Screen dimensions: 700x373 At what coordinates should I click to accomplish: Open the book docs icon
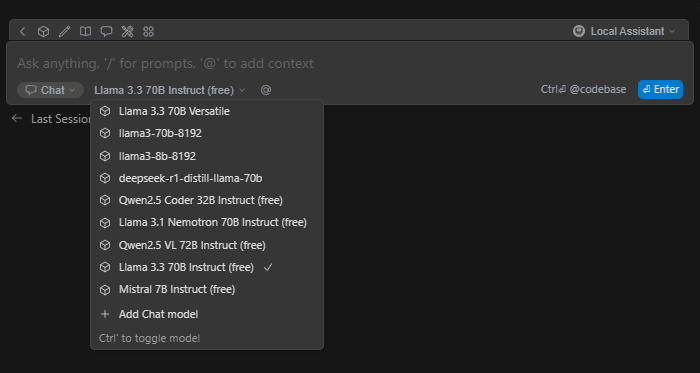point(85,32)
